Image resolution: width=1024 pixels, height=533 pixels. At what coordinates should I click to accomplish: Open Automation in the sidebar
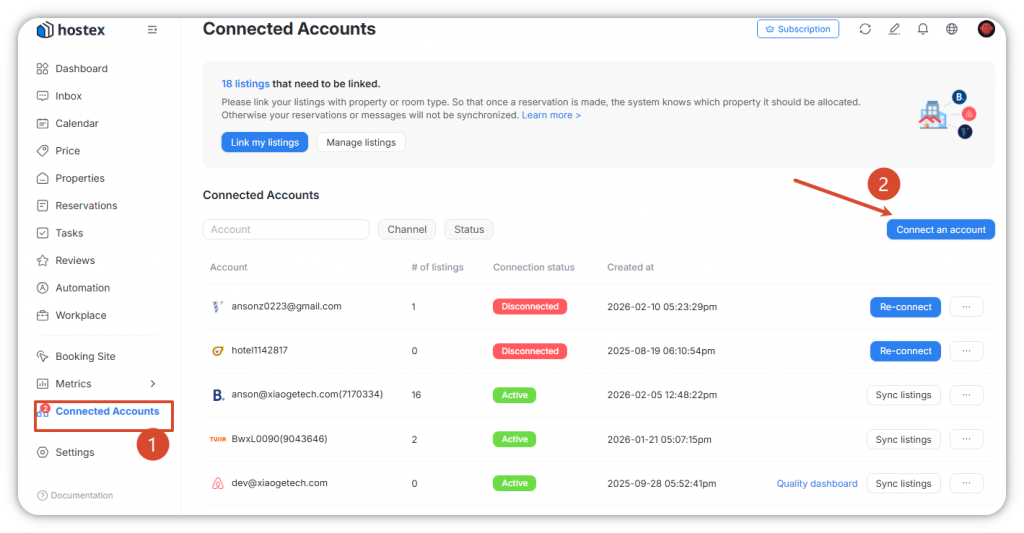[x=82, y=288]
